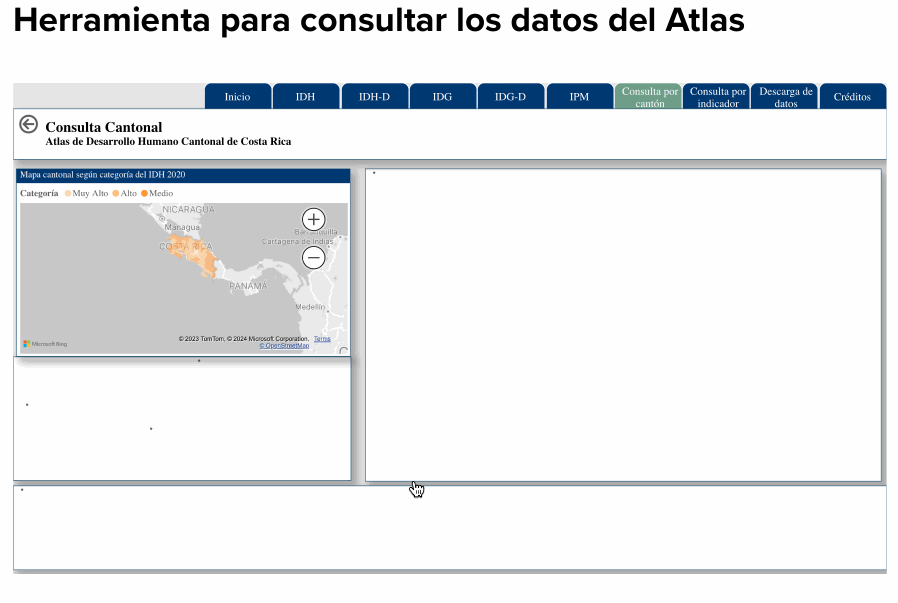Click the back arrow beside Consulta Cantonal

coord(28,124)
